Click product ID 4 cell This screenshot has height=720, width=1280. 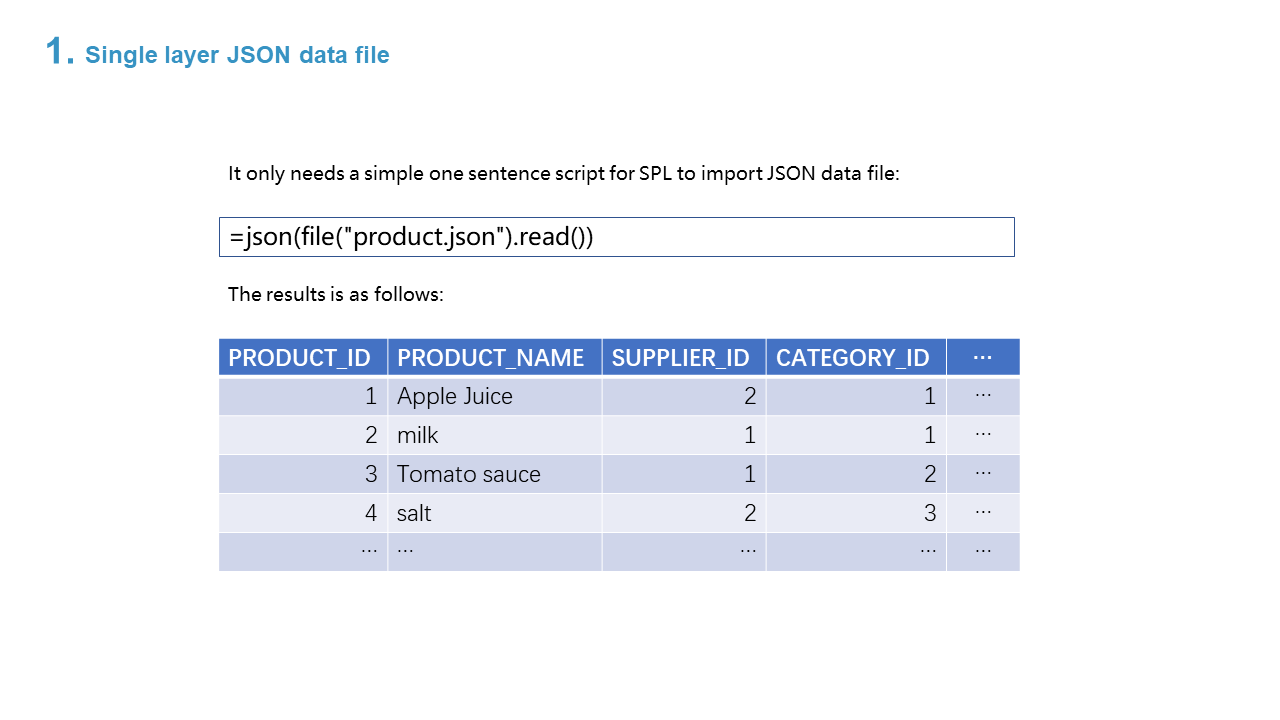[x=302, y=513]
